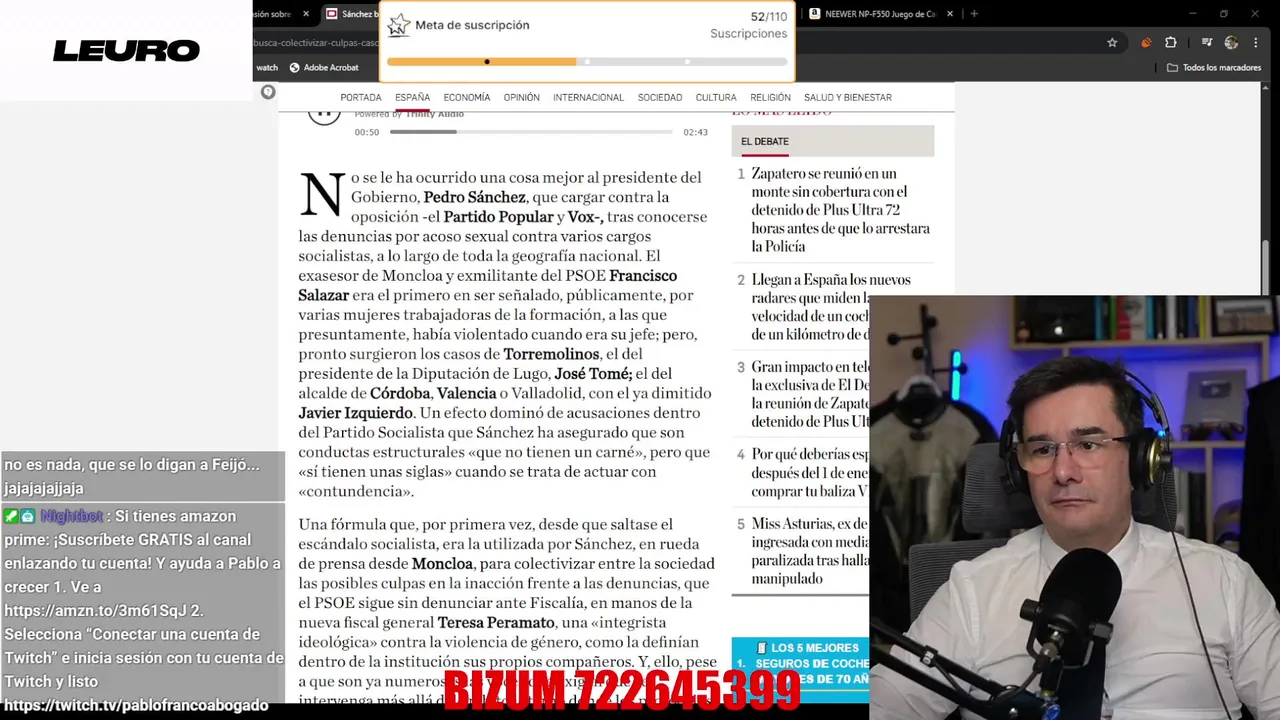The height and width of the screenshot is (720, 1280).
Task: Play or pause the Trinity Audio player
Action: click(324, 115)
